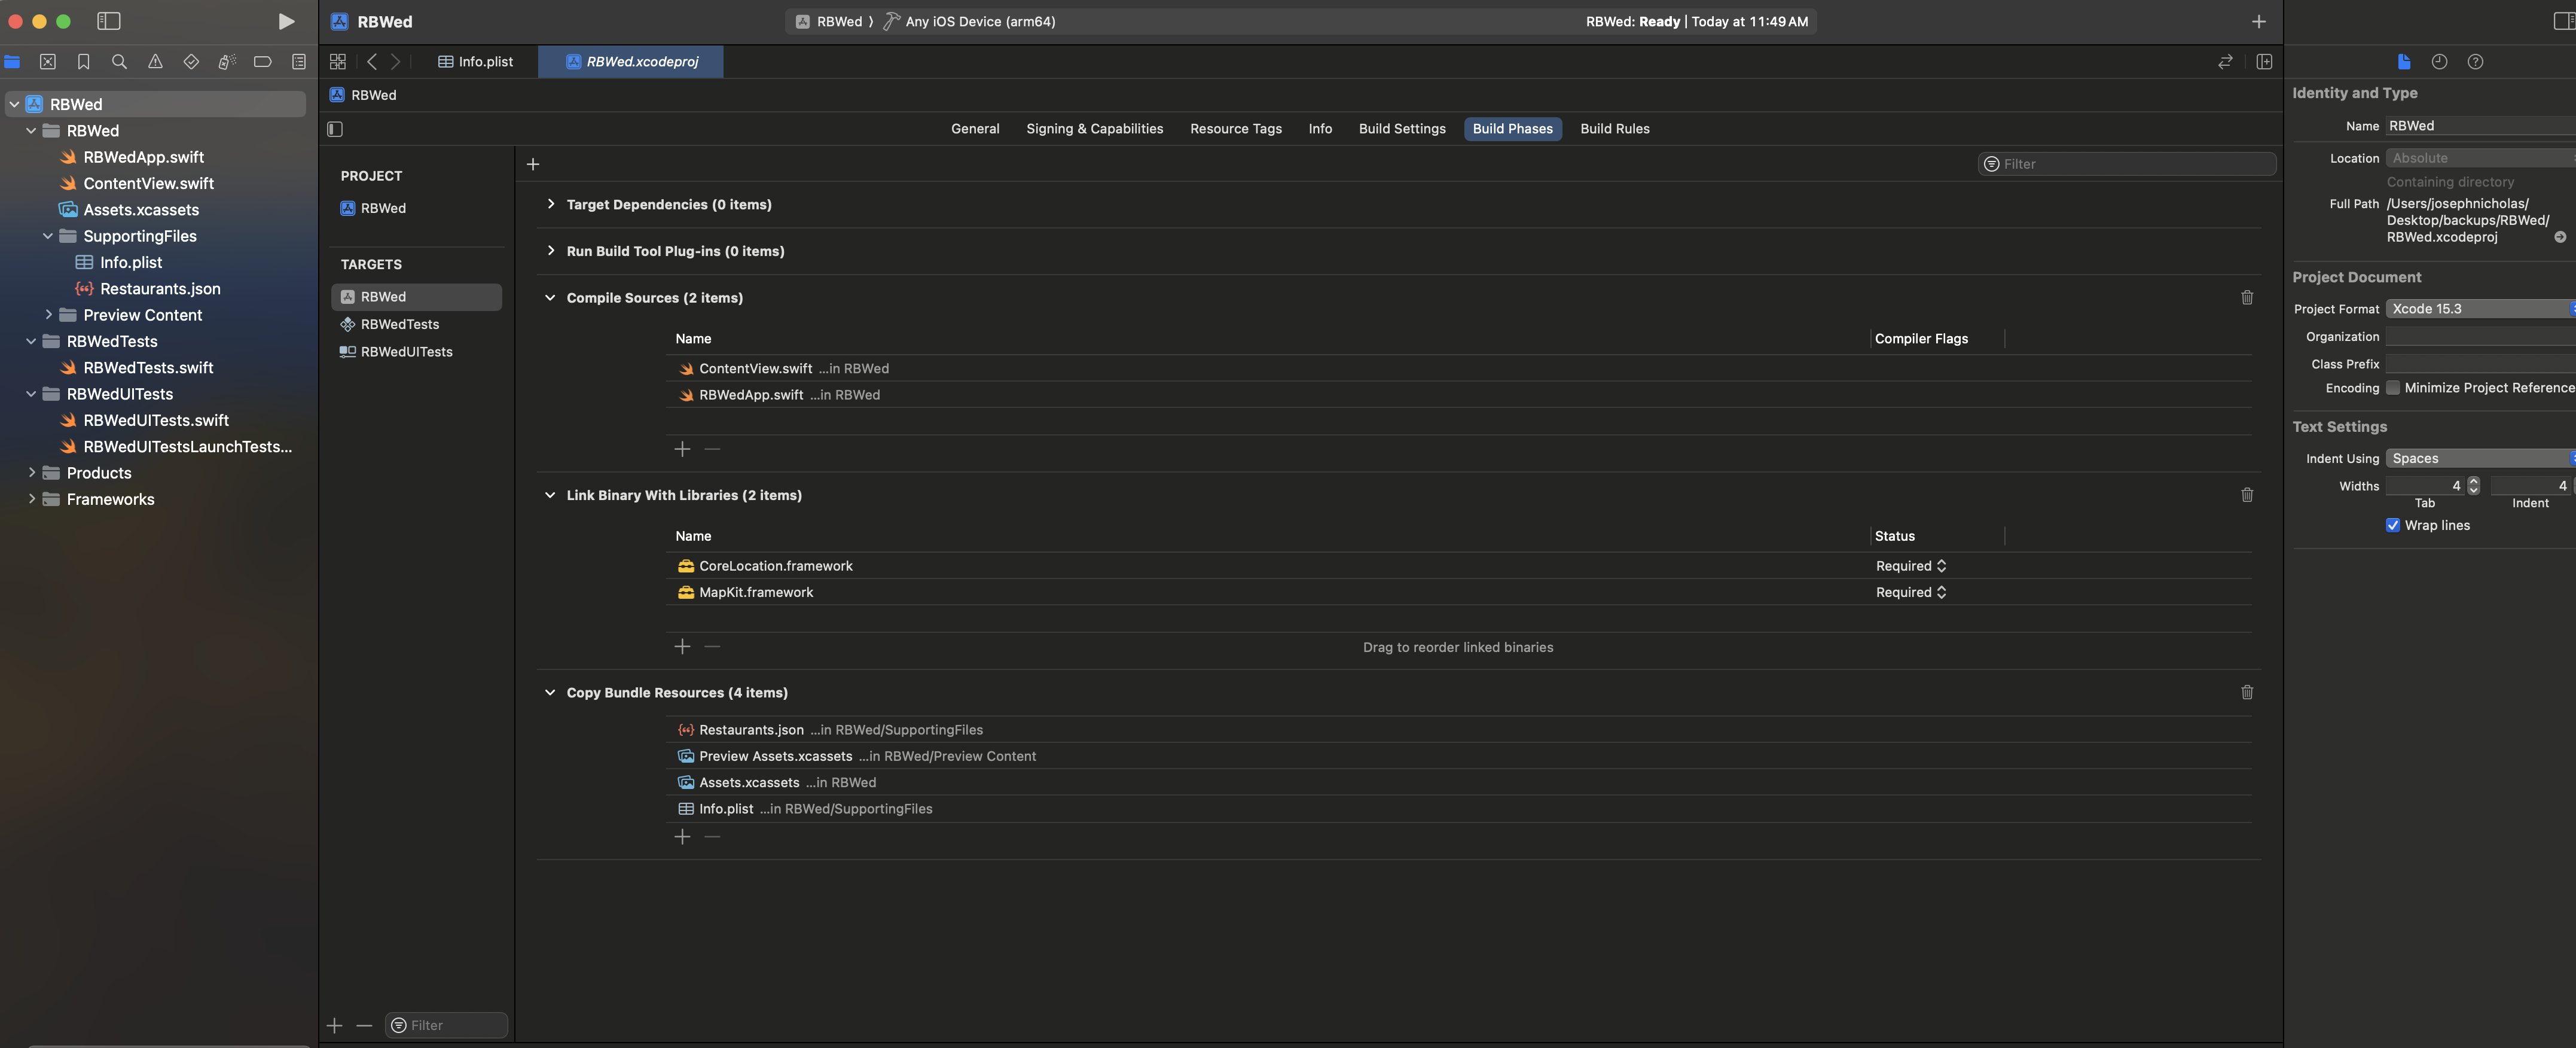Expand the Products group
This screenshot has width=2576, height=1048.
(31, 473)
